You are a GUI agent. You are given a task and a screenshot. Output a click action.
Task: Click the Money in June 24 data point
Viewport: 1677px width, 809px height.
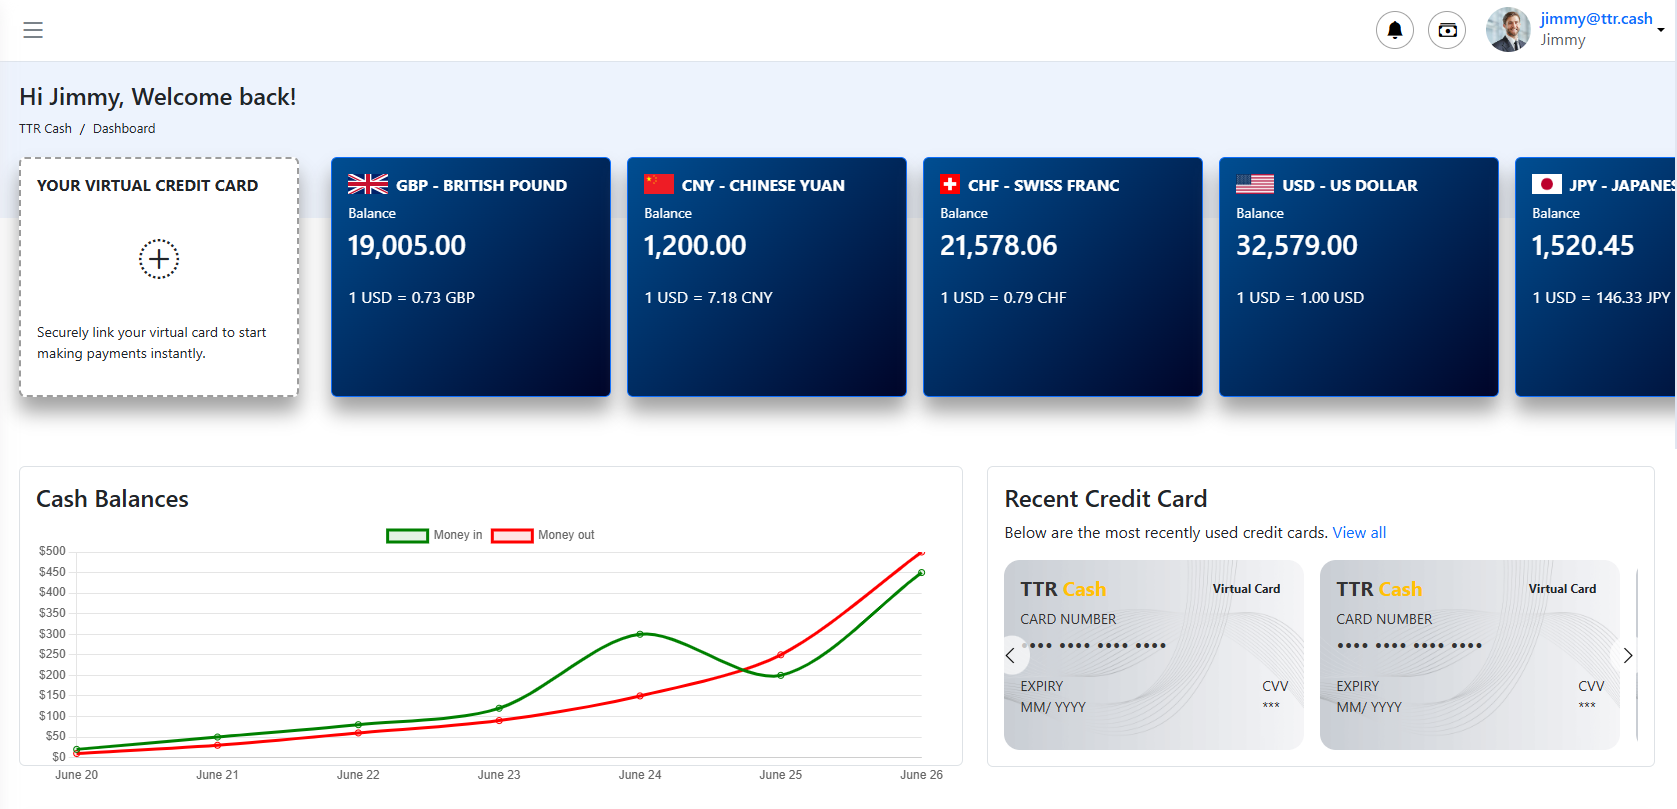point(640,634)
